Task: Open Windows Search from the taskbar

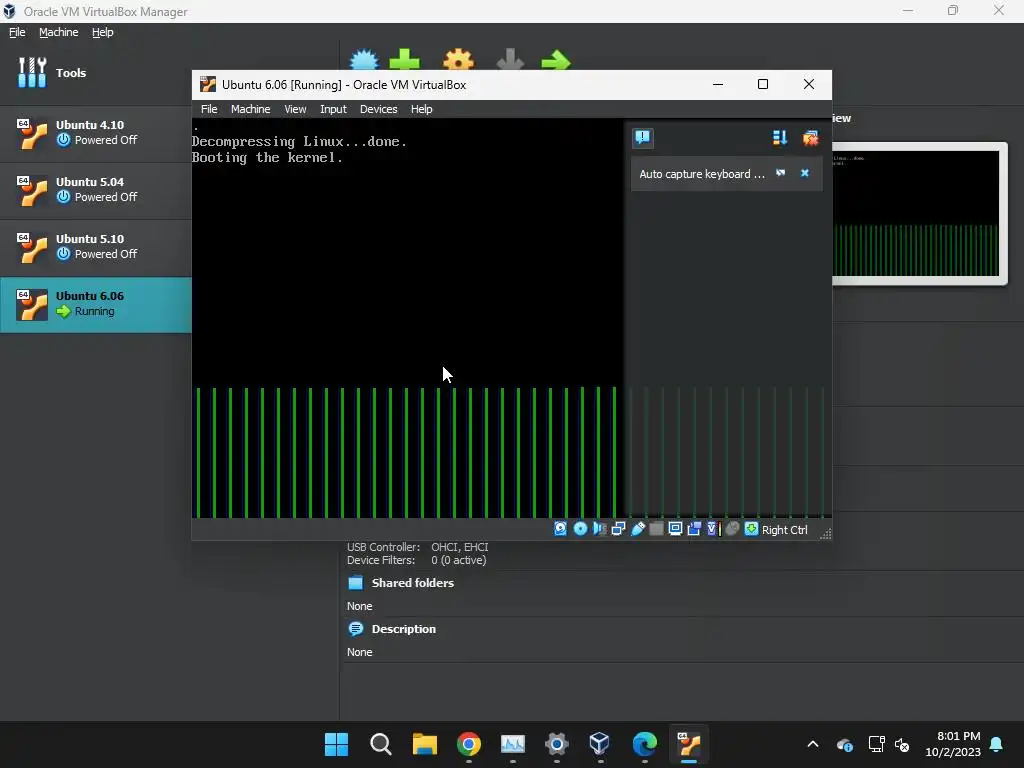Action: tap(380, 744)
